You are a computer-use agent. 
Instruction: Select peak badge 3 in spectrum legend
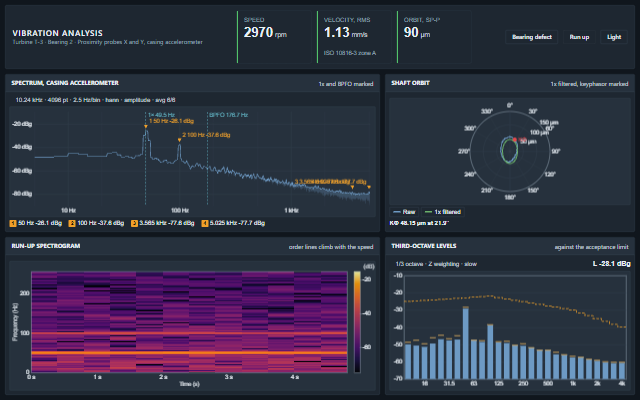coord(134,223)
